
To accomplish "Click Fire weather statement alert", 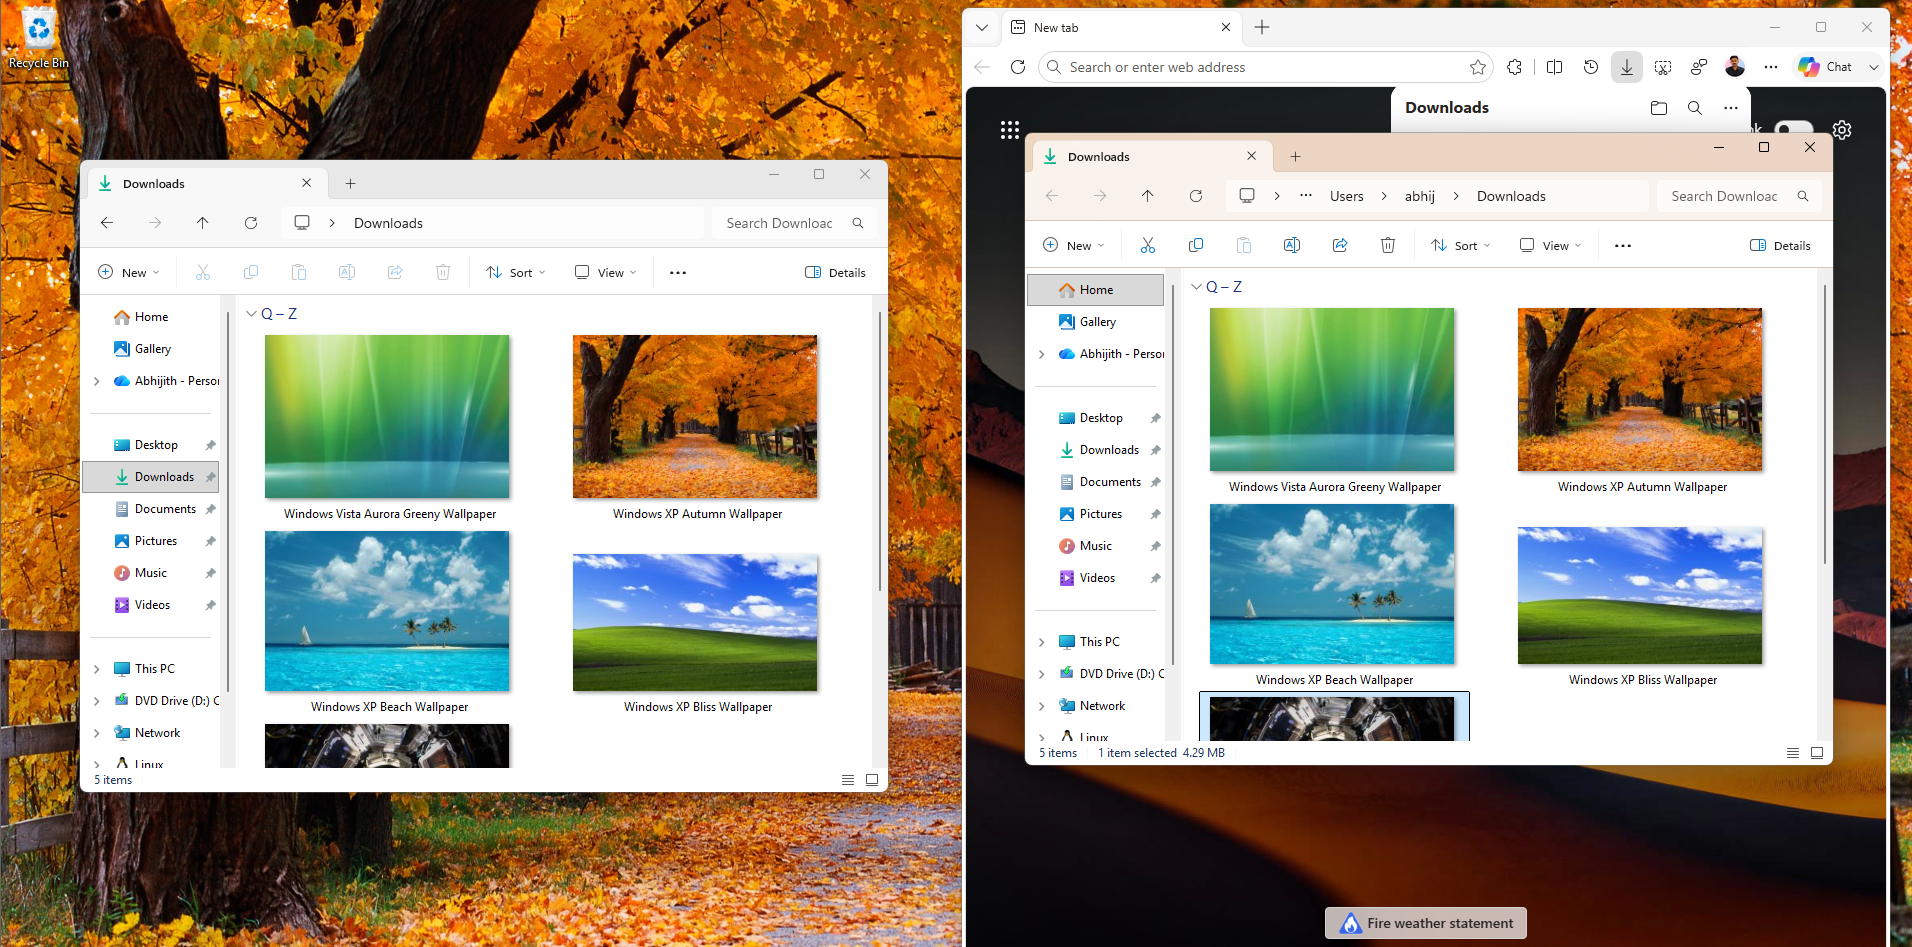I will 1426,923.
